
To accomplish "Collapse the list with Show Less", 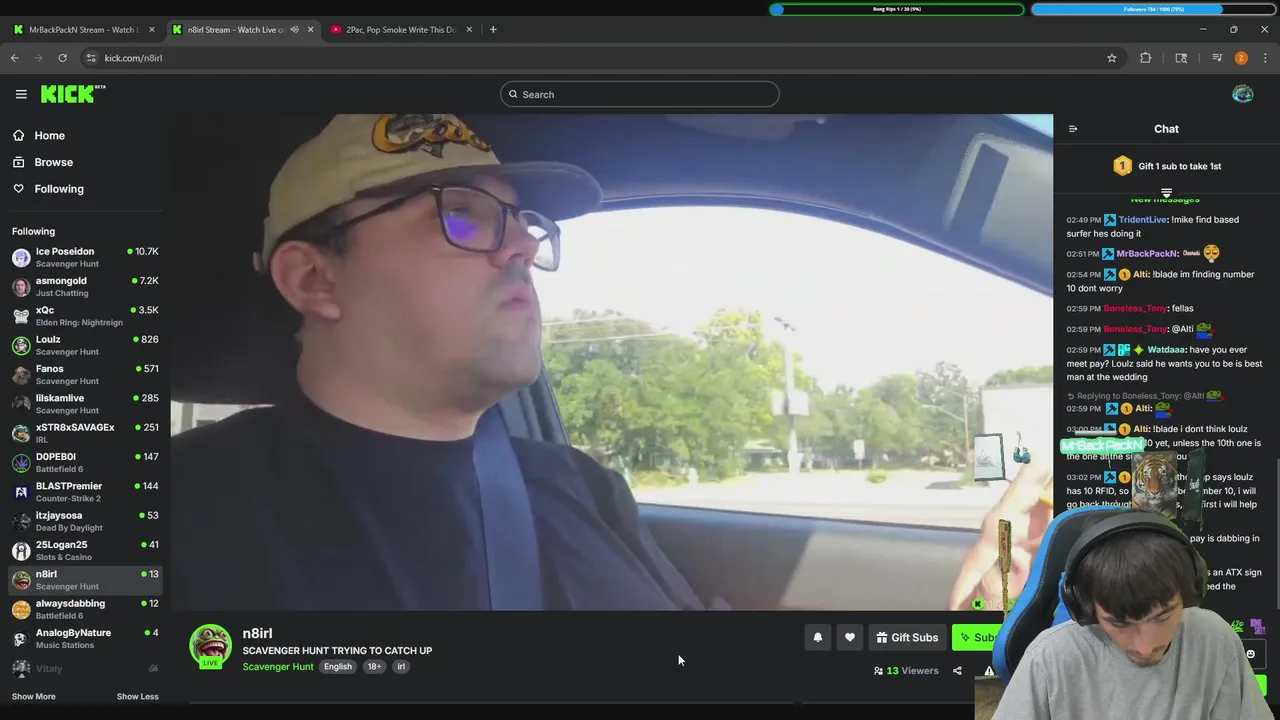I will pos(138,697).
